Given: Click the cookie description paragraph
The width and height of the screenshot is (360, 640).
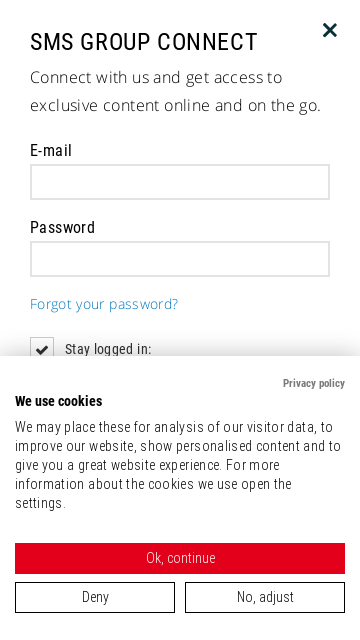Looking at the screenshot, I should (x=178, y=465).
